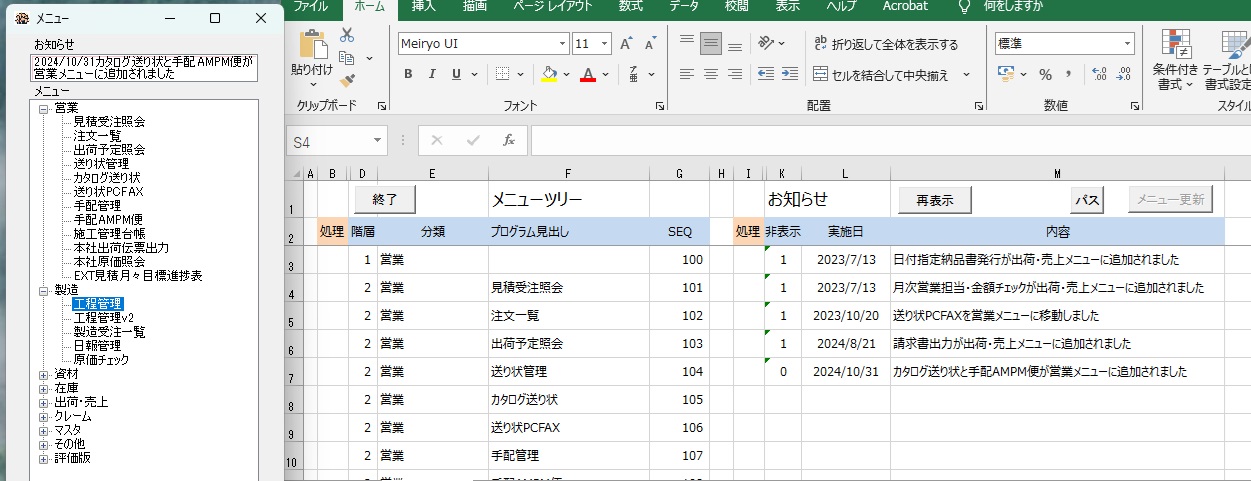Click the S4 name box field
Viewport: 1251px width, 481px height.
click(328, 142)
